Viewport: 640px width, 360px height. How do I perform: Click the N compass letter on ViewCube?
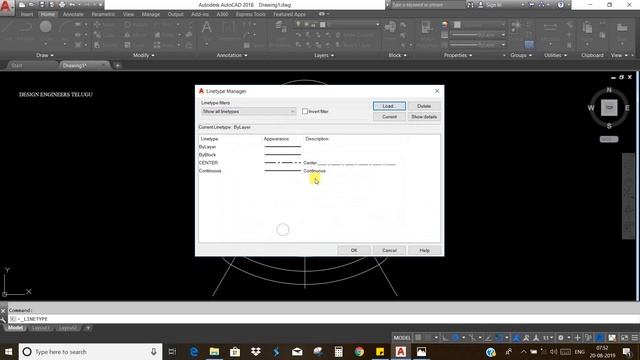click(x=609, y=90)
